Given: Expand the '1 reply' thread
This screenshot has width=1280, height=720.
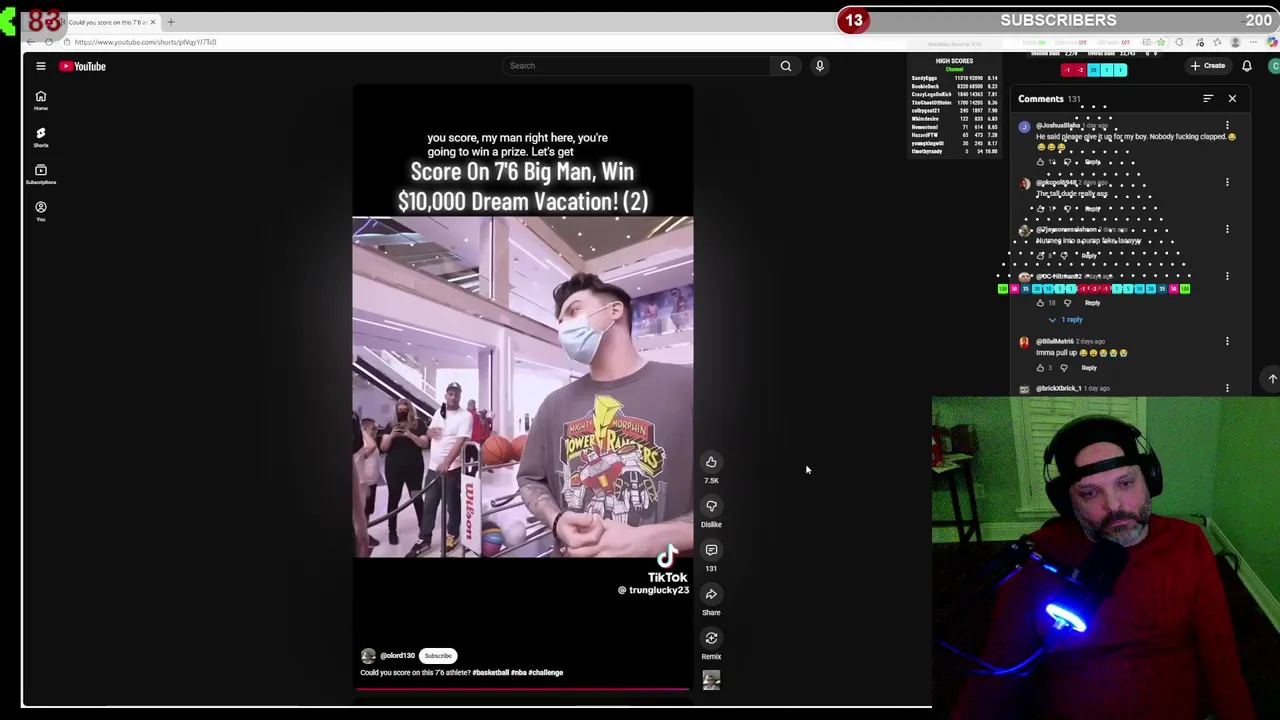Looking at the screenshot, I should click(x=1066, y=320).
